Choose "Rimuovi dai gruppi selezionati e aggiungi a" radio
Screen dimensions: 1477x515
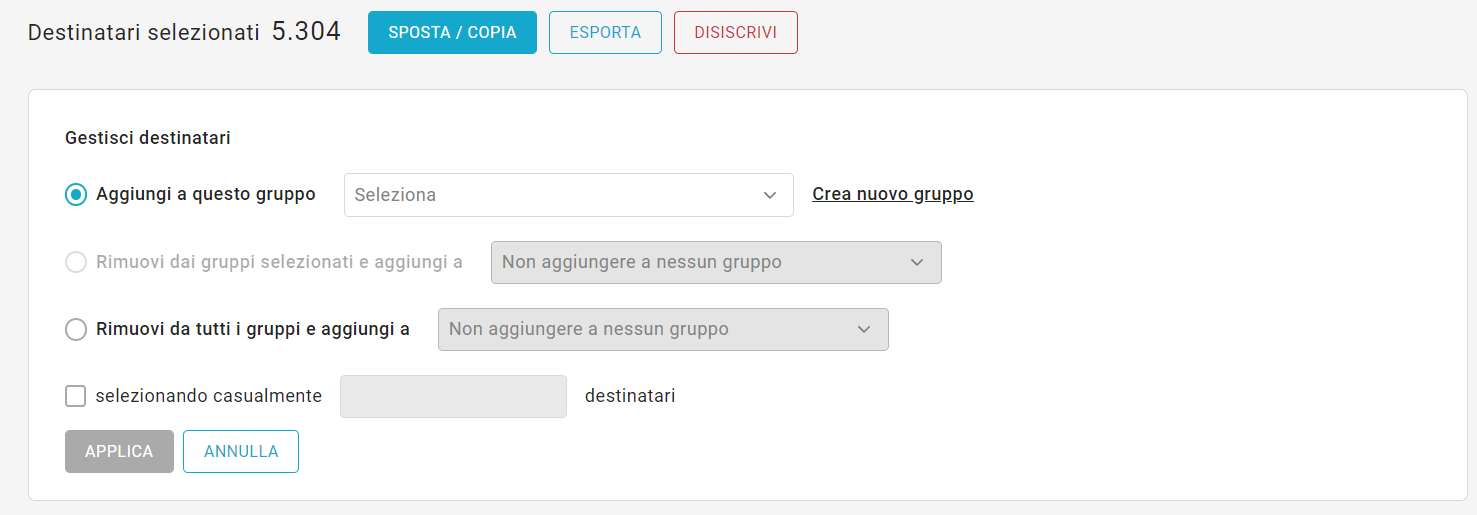point(76,262)
